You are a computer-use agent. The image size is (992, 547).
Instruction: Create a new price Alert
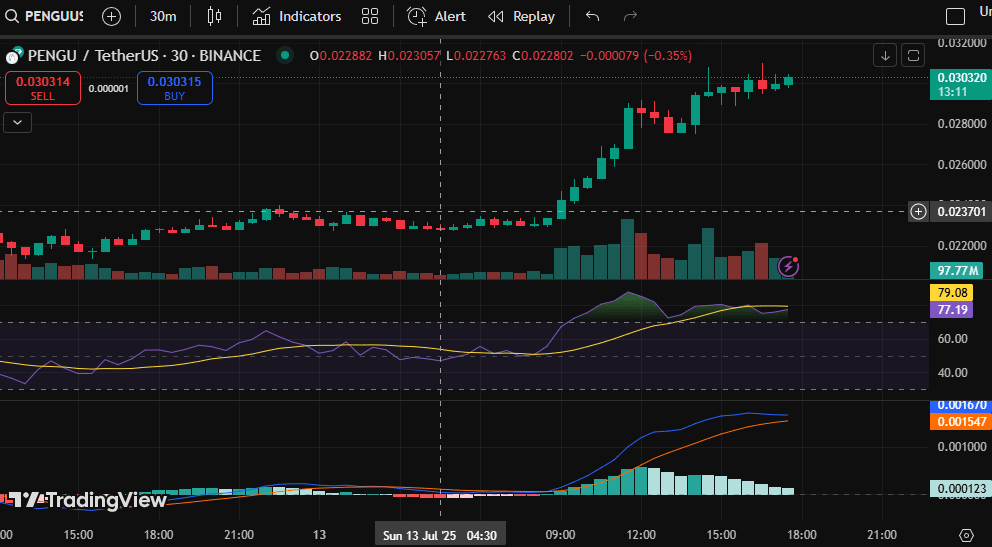click(437, 16)
